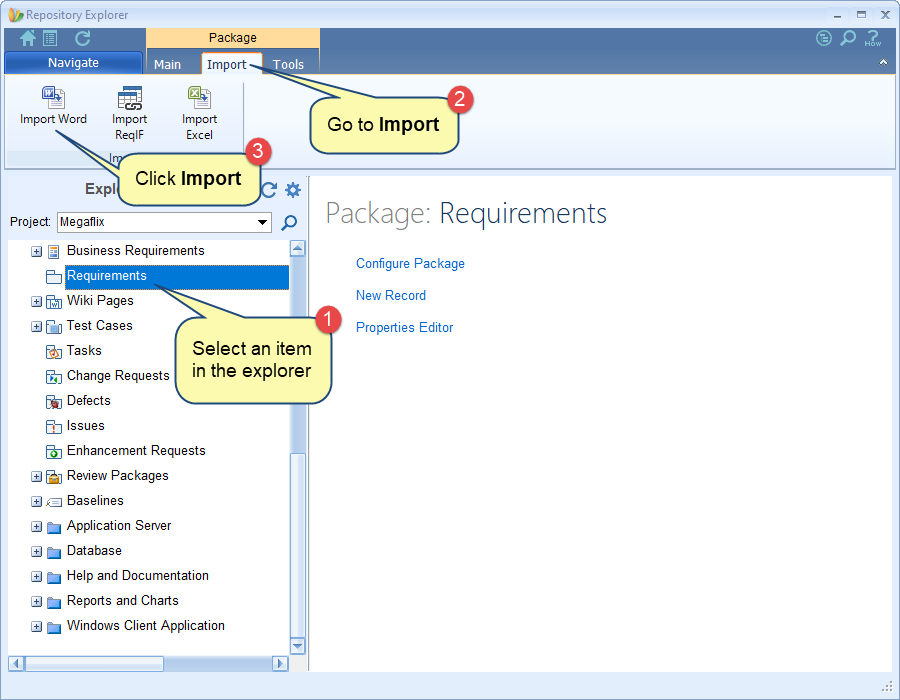The height and width of the screenshot is (700, 900).
Task: Select Defects in the explorer tree
Action: [89, 400]
